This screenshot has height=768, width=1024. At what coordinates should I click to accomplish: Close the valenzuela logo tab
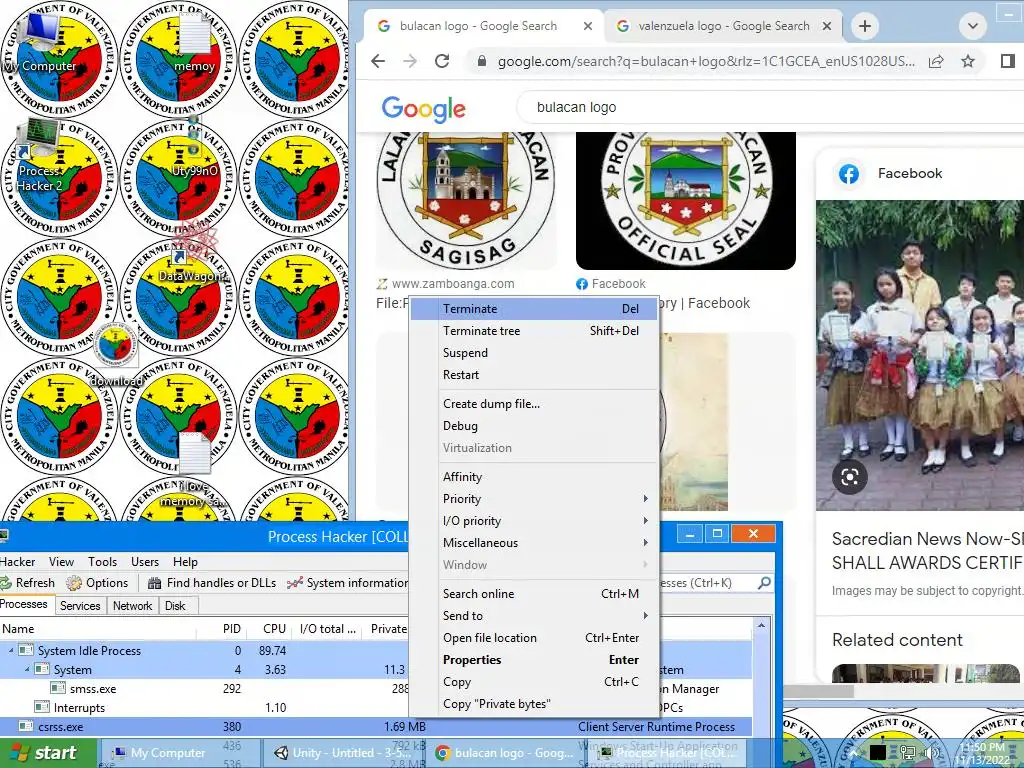click(827, 26)
